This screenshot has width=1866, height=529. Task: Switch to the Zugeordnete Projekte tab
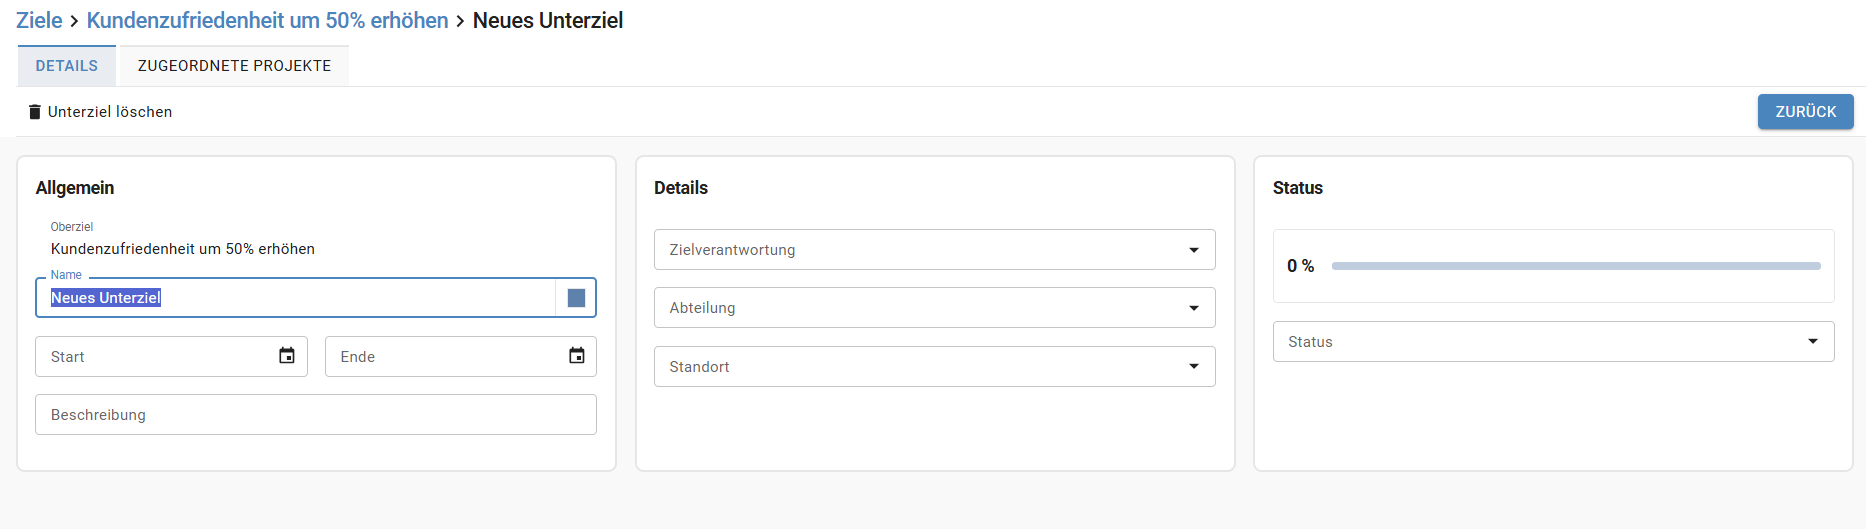click(234, 66)
